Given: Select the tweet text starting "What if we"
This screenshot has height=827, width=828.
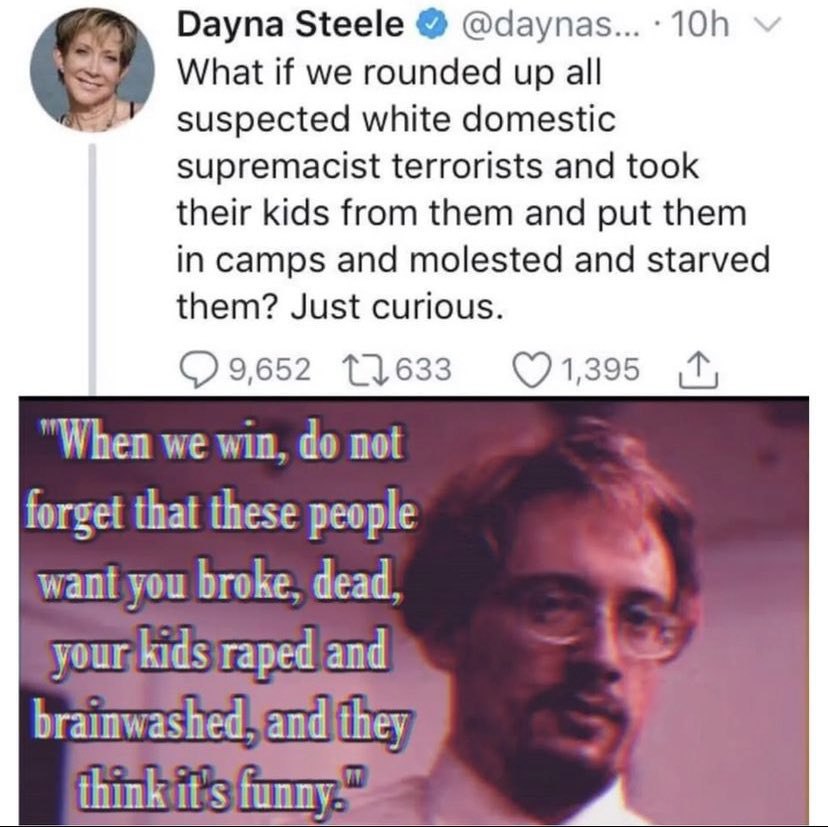Looking at the screenshot, I should point(473,189).
